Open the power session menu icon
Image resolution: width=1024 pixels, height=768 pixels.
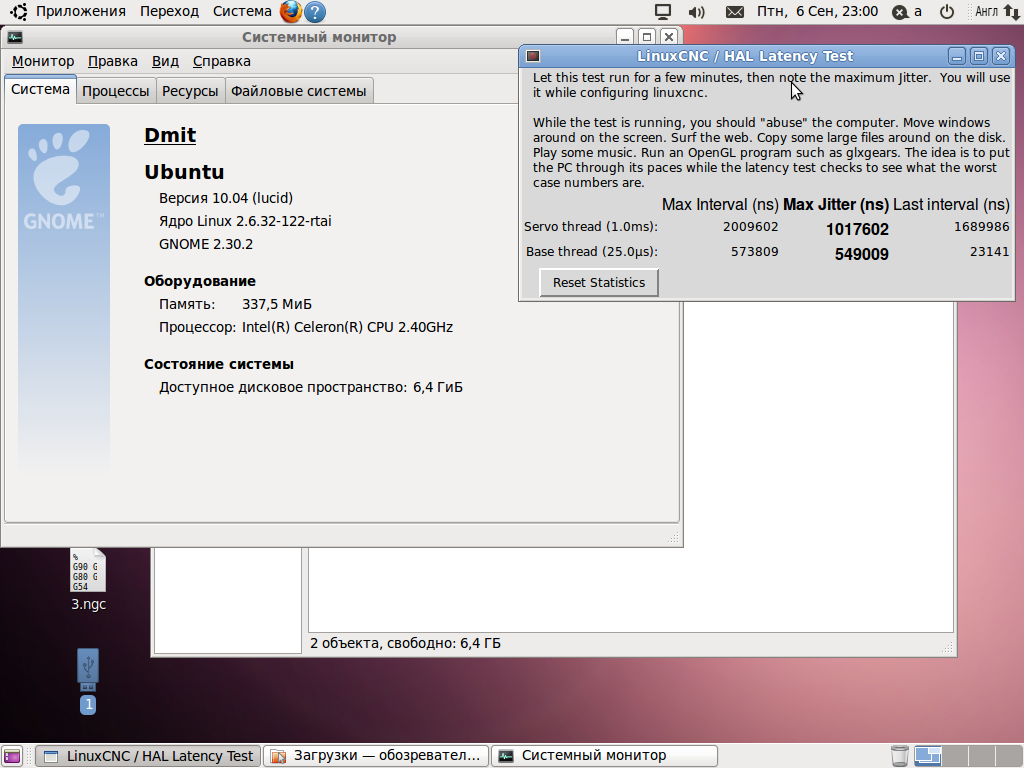(946, 12)
